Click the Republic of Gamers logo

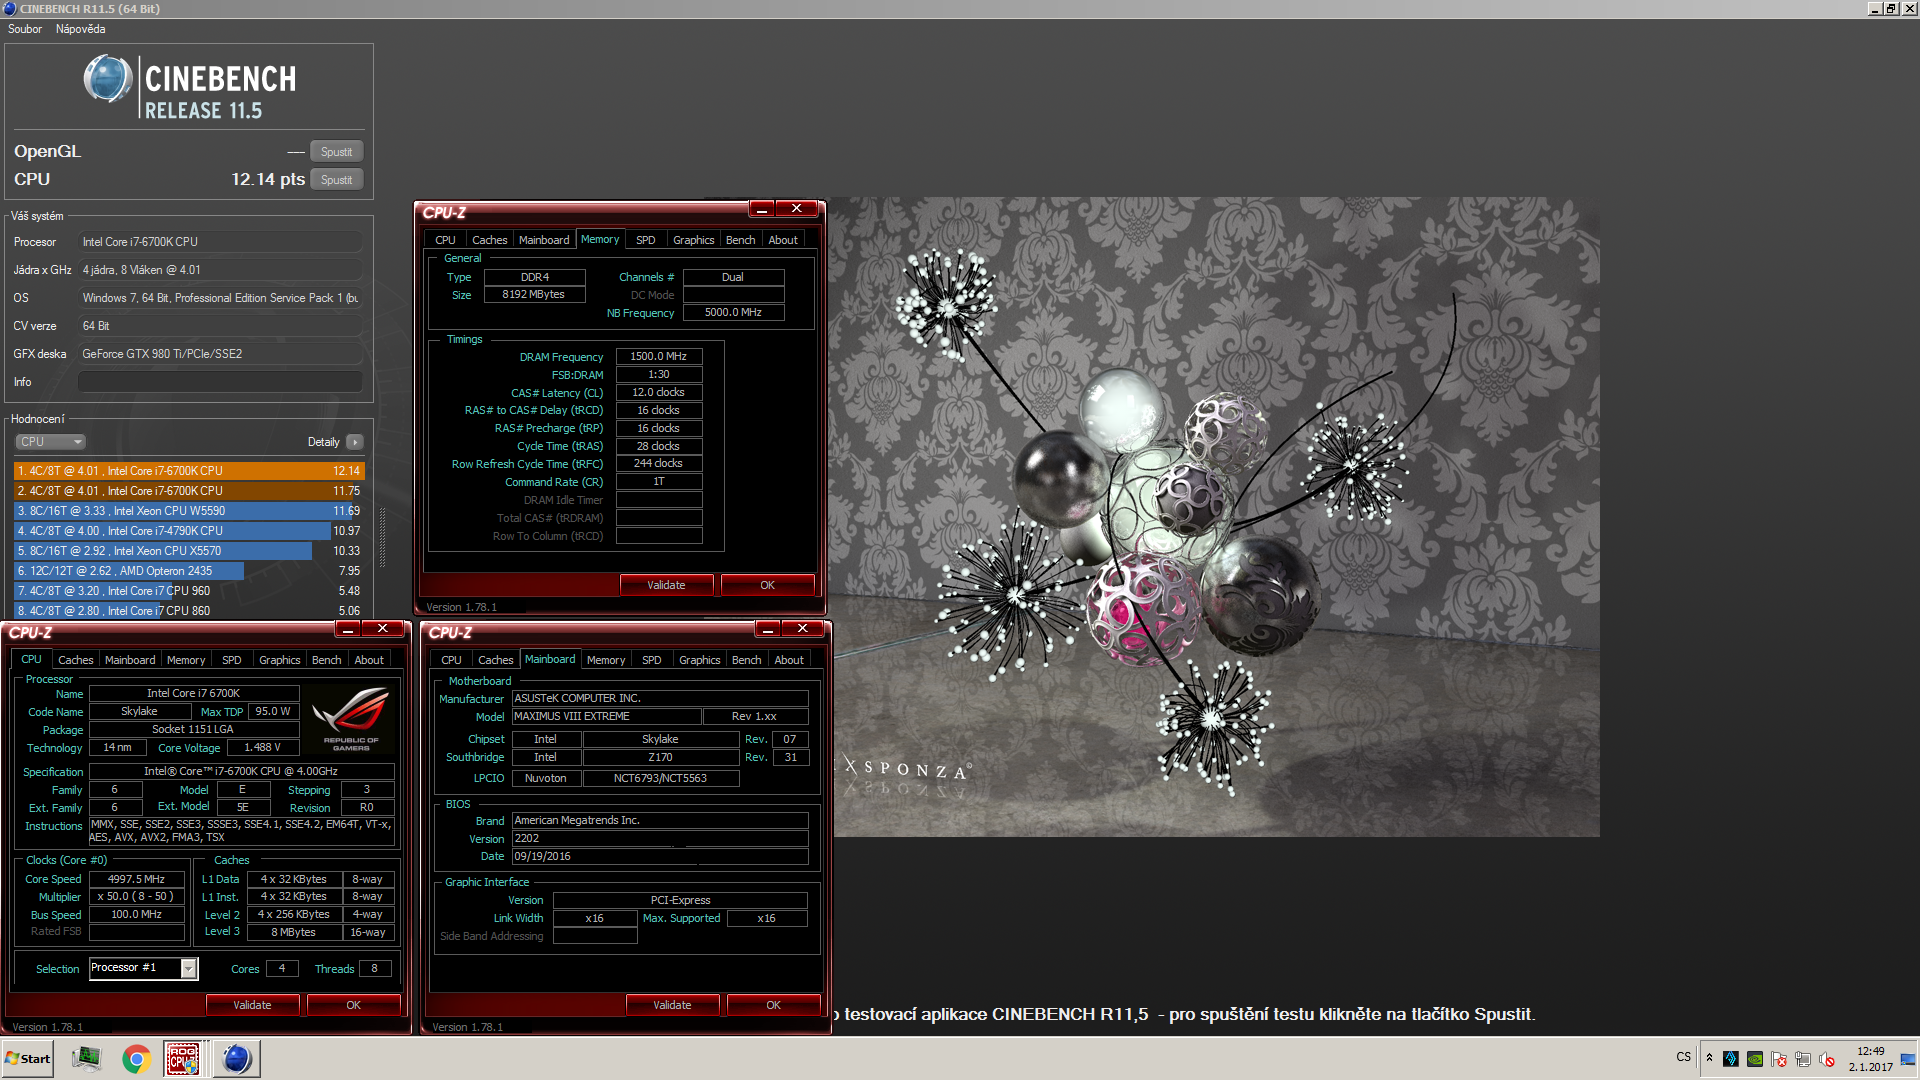pos(350,719)
